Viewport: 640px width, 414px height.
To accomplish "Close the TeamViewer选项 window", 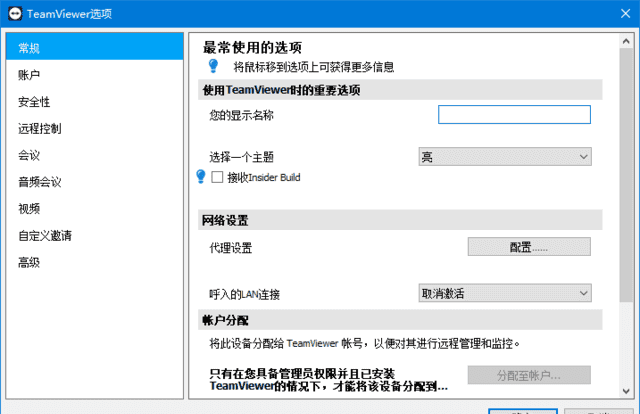I will point(625,13).
